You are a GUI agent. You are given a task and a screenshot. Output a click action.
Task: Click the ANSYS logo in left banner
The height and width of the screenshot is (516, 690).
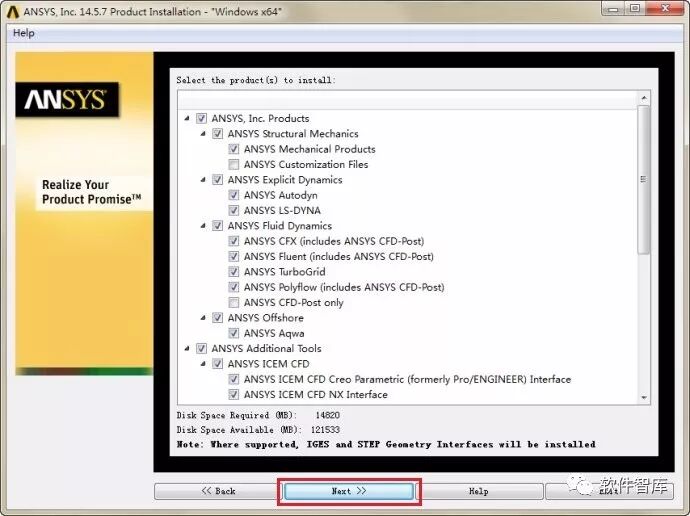(x=67, y=99)
